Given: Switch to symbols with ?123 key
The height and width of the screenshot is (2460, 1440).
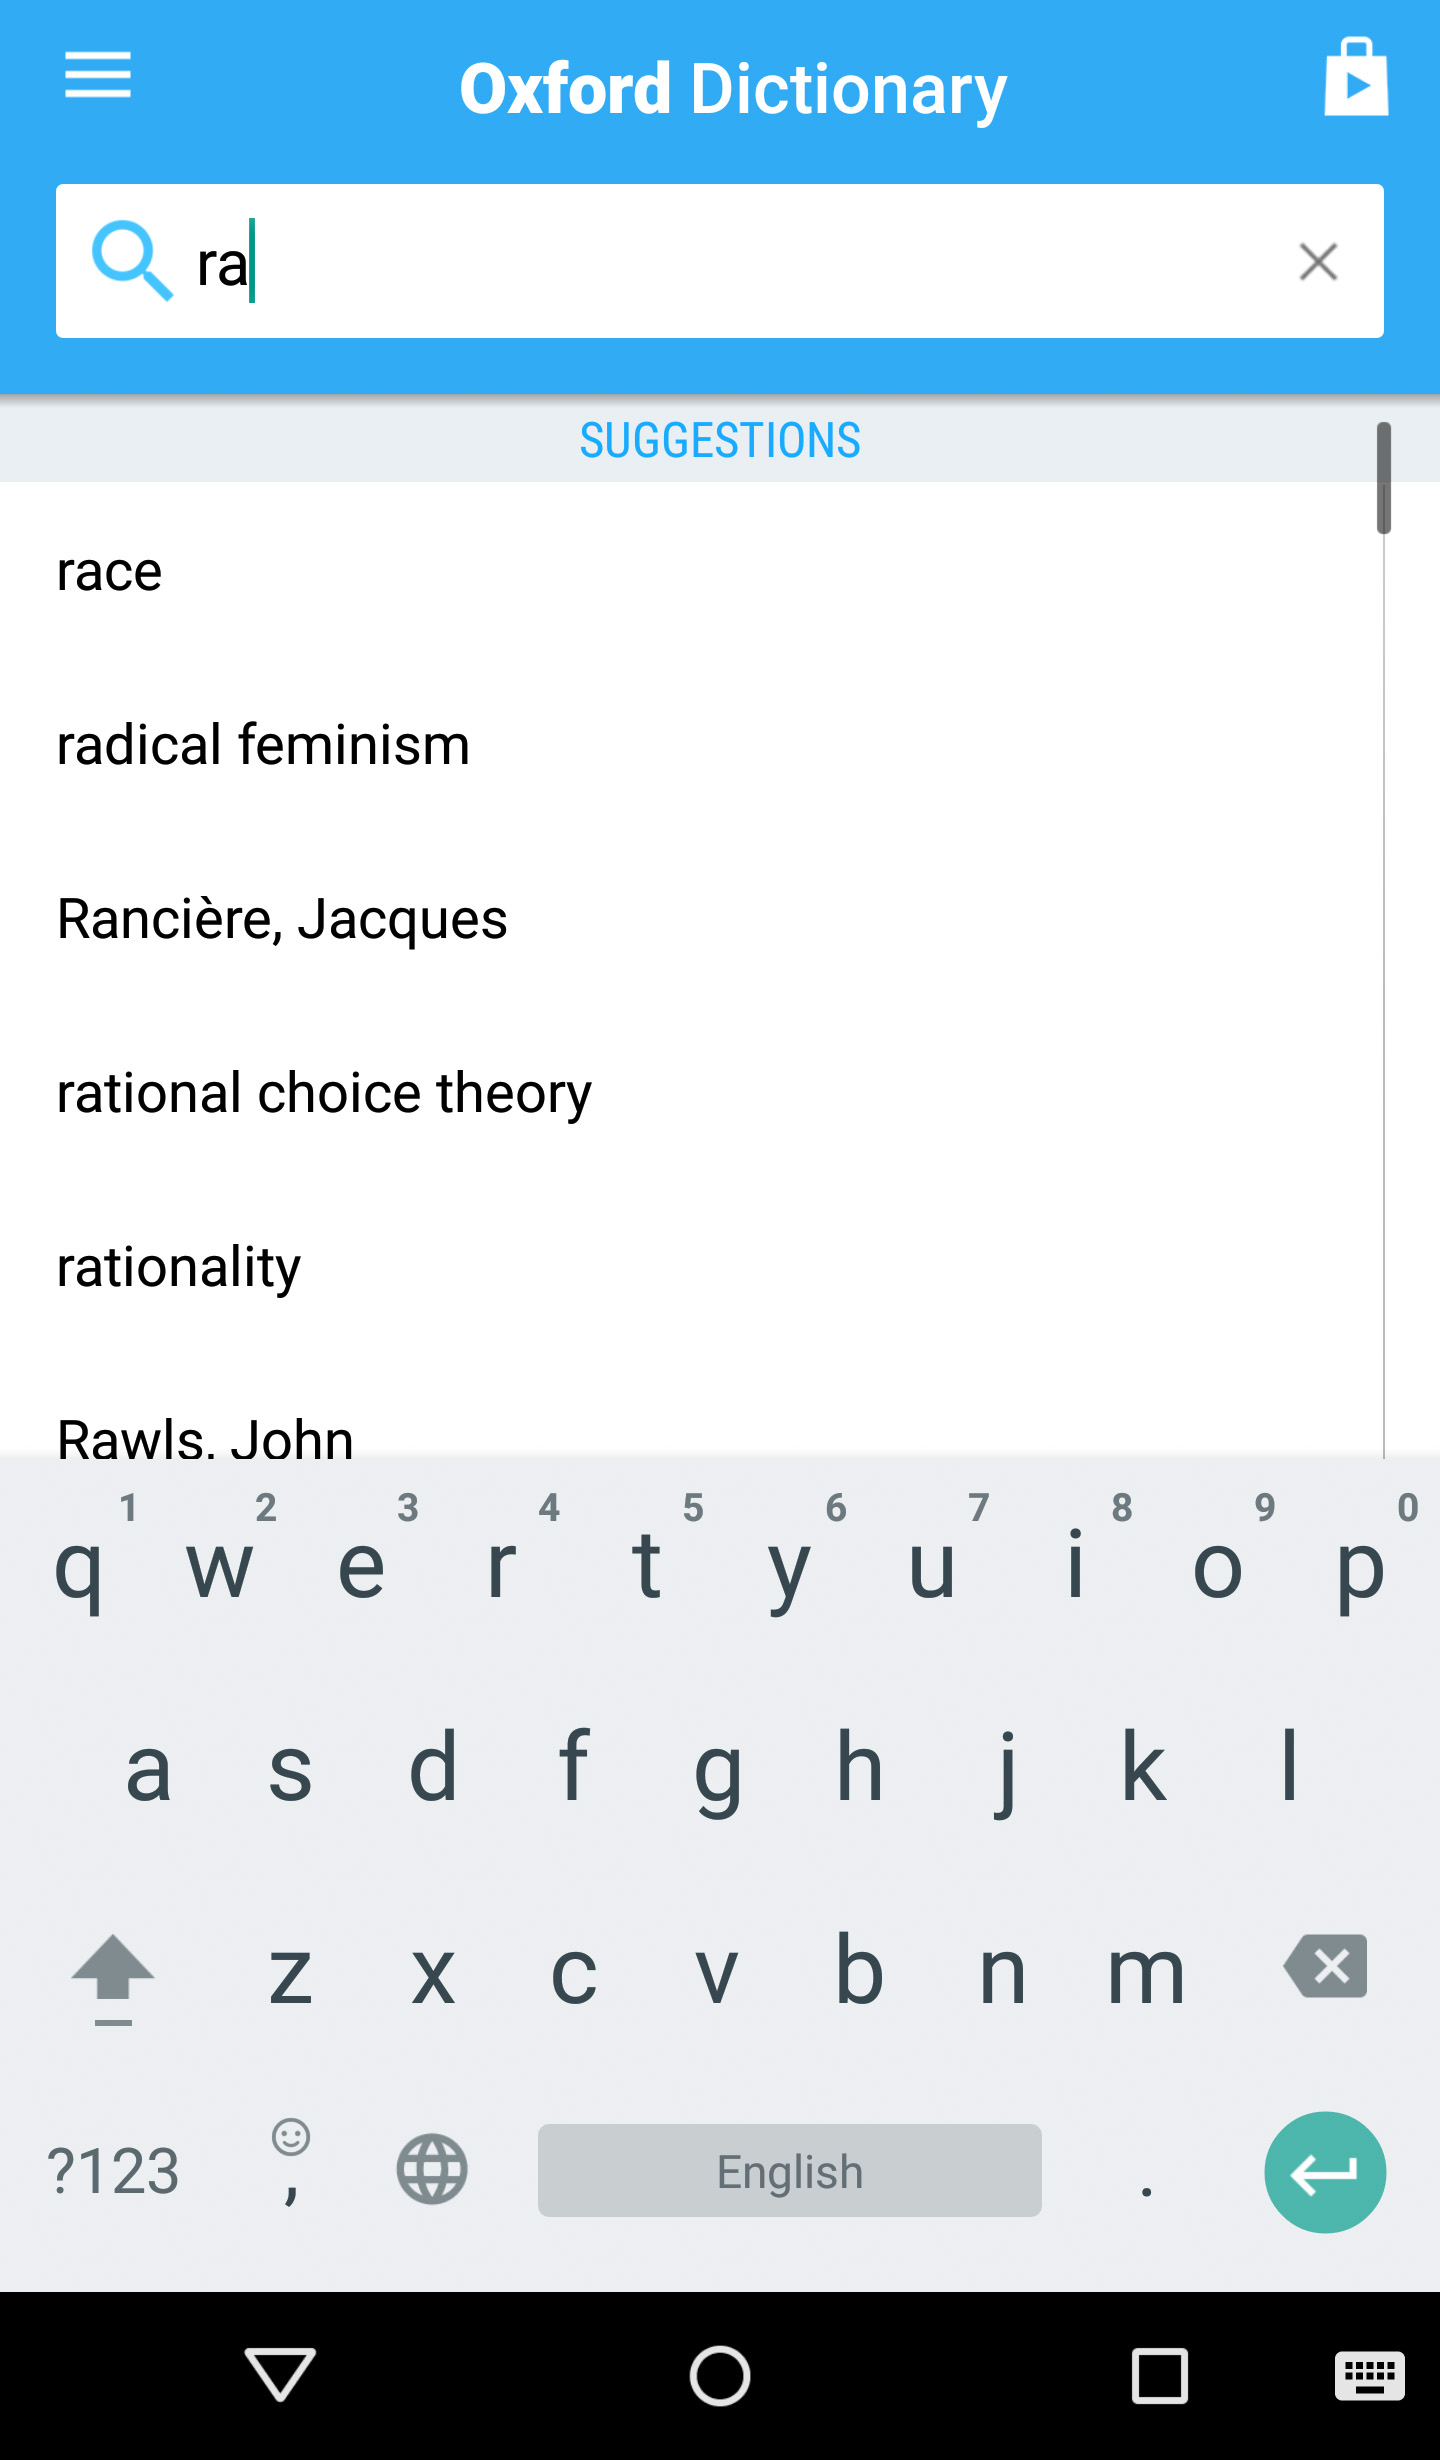Looking at the screenshot, I should coord(113,2170).
